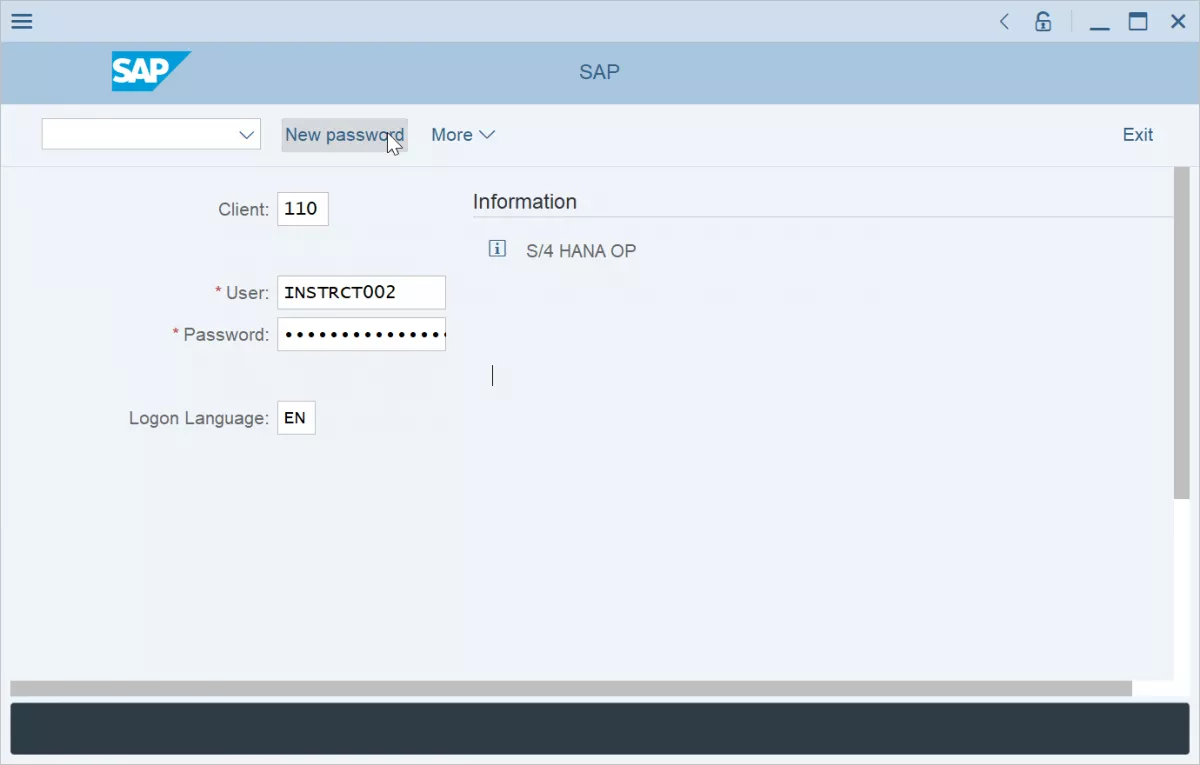This screenshot has width=1200, height=765.
Task: Click the Information heading
Action: tap(525, 201)
